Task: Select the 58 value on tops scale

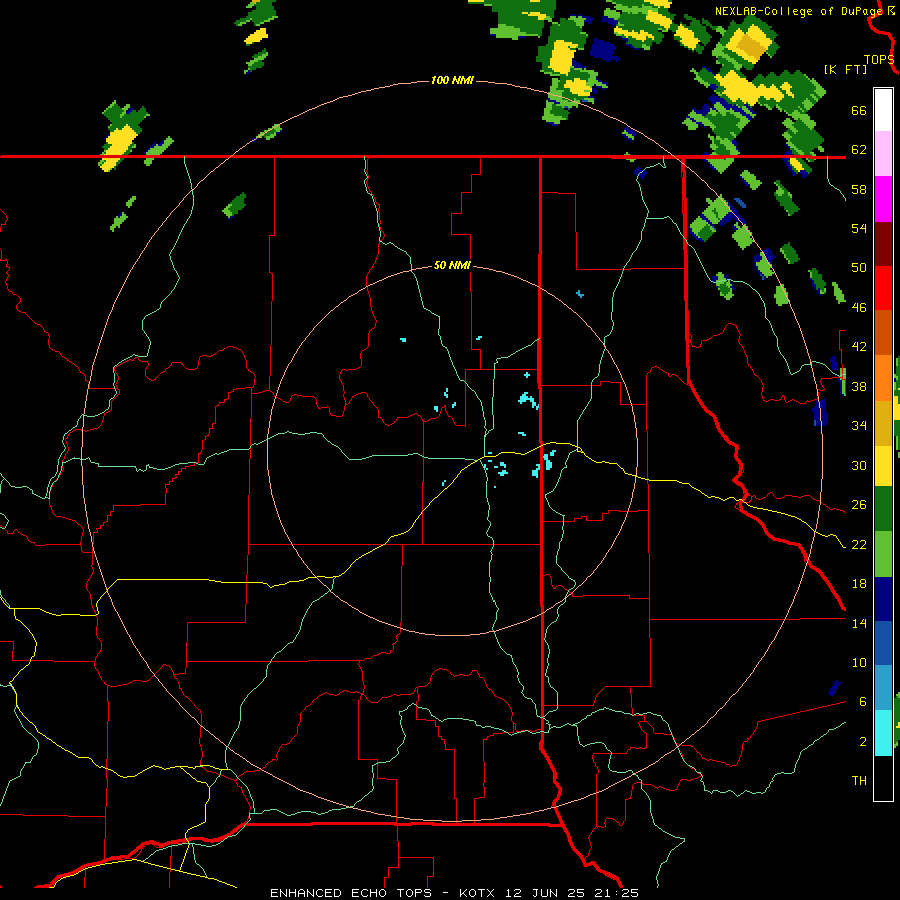Action: [859, 189]
